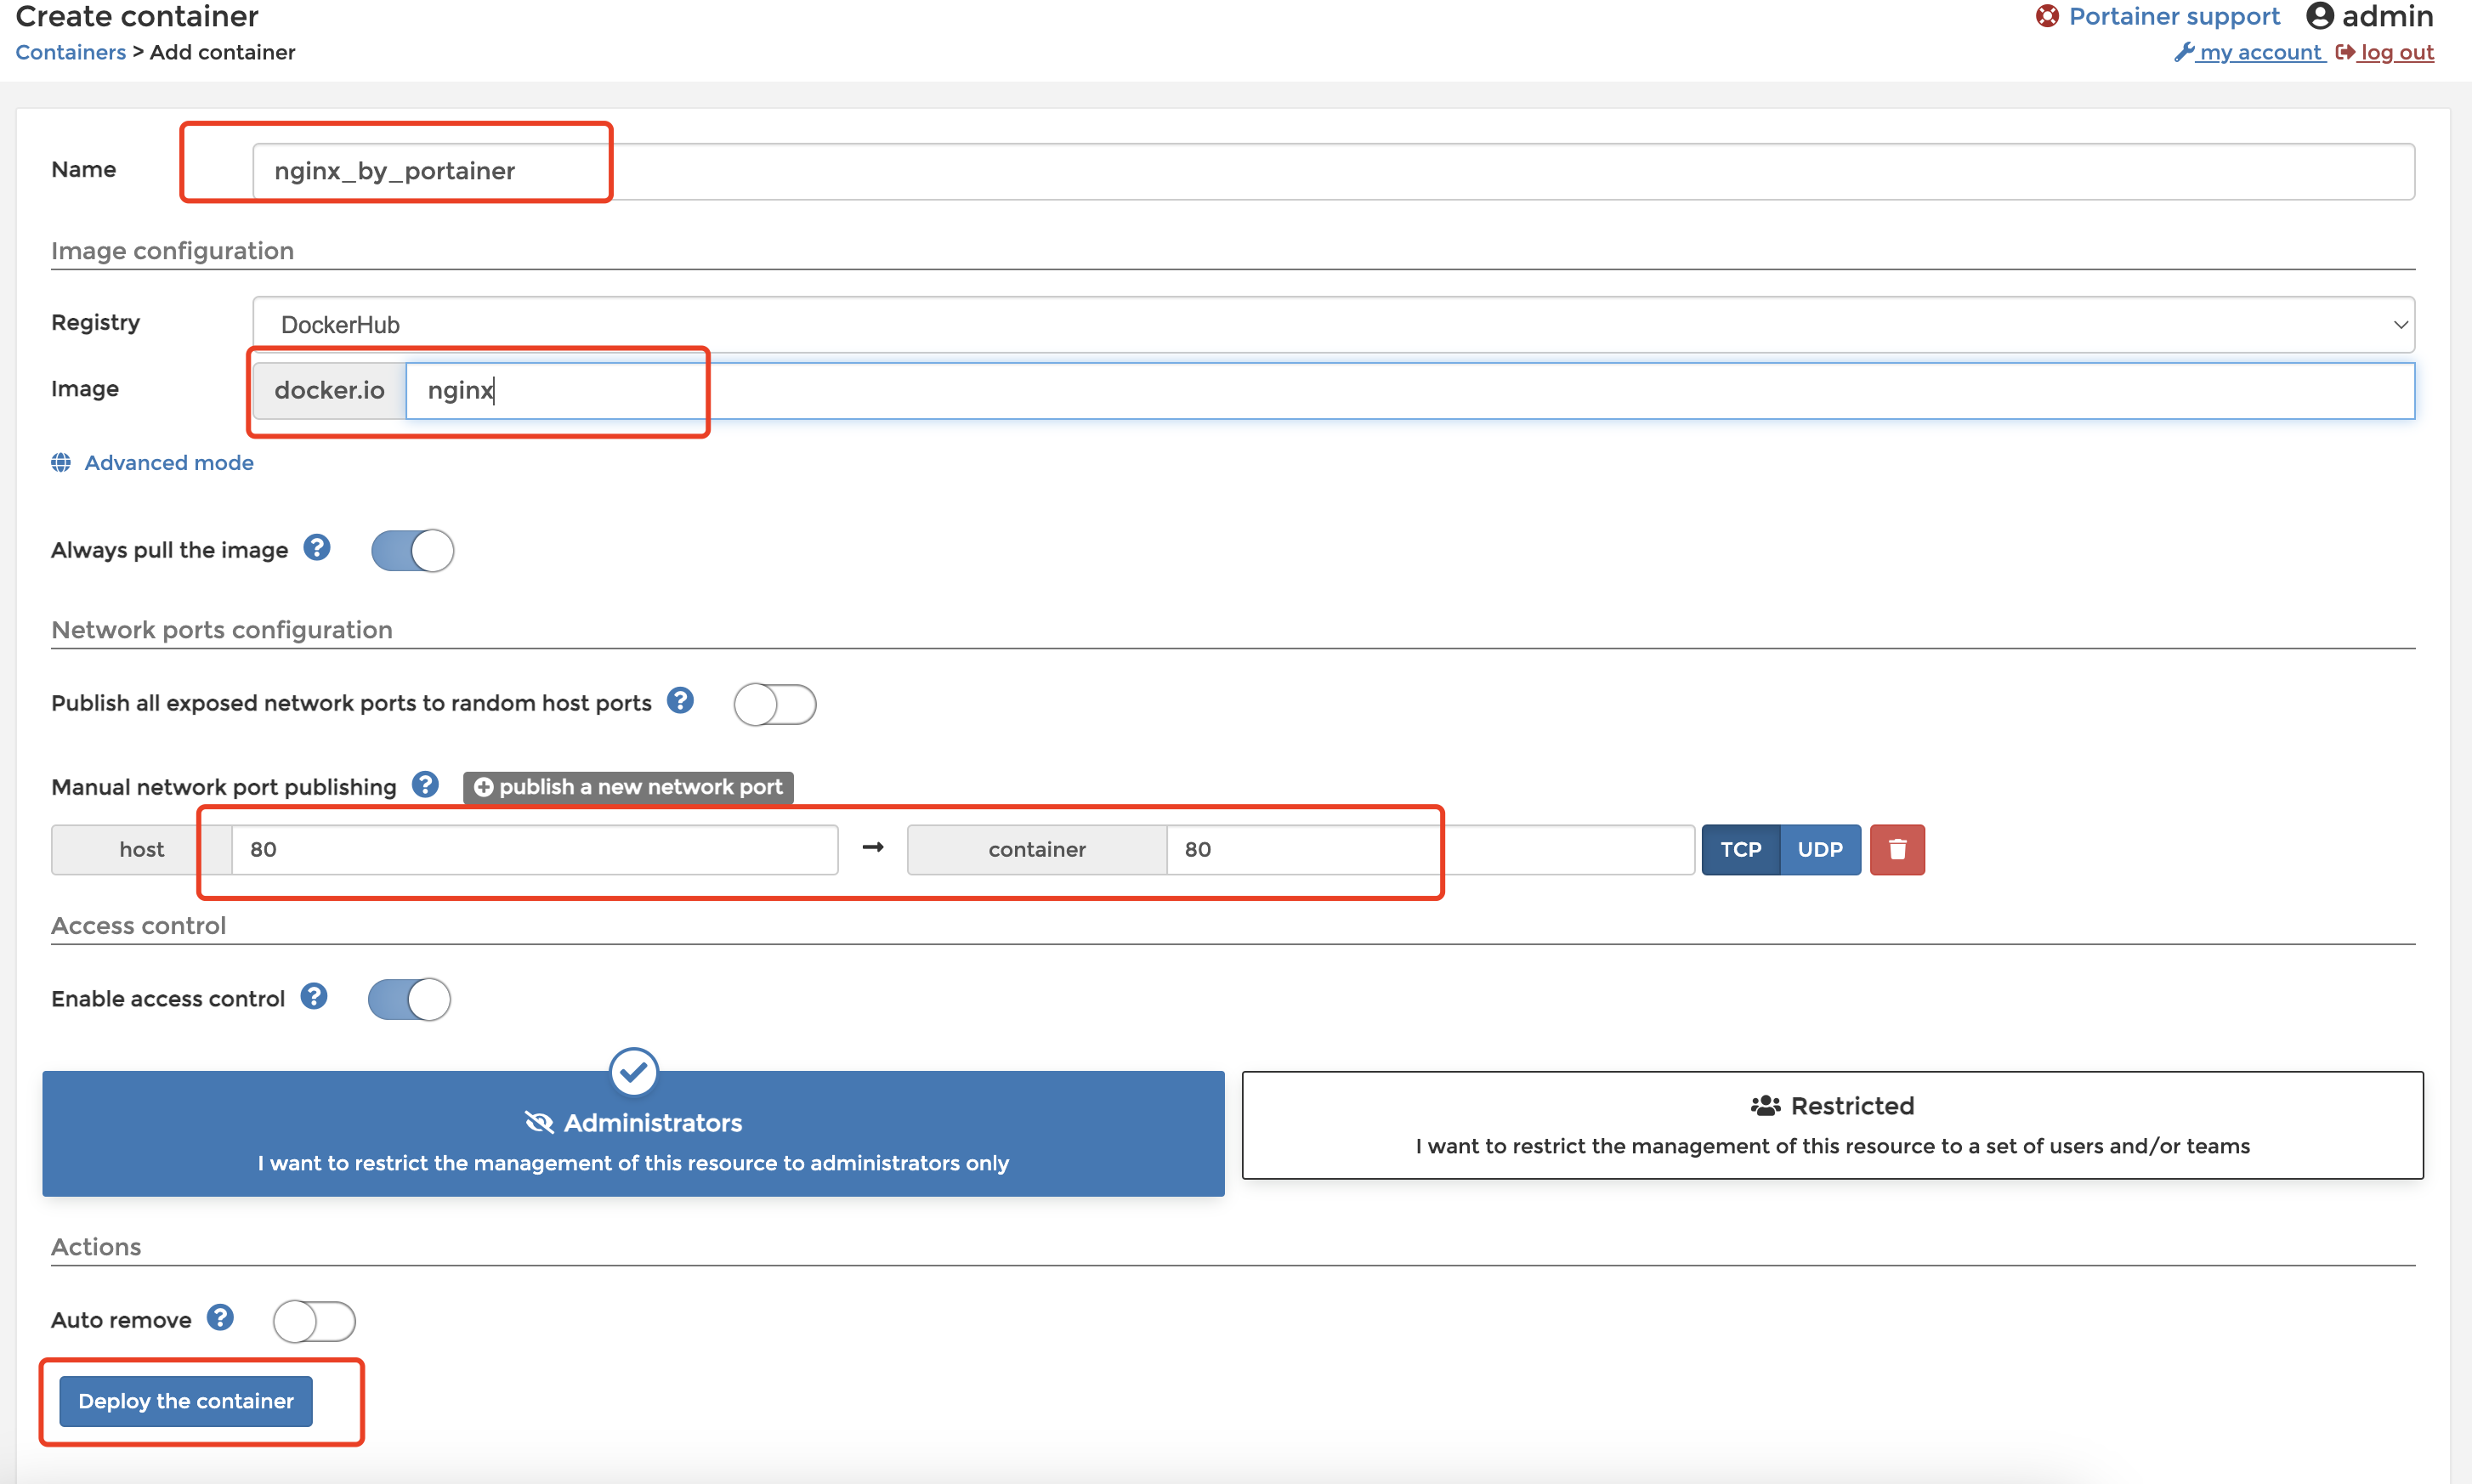Click the host port input field
The image size is (2472, 1484).
[535, 850]
